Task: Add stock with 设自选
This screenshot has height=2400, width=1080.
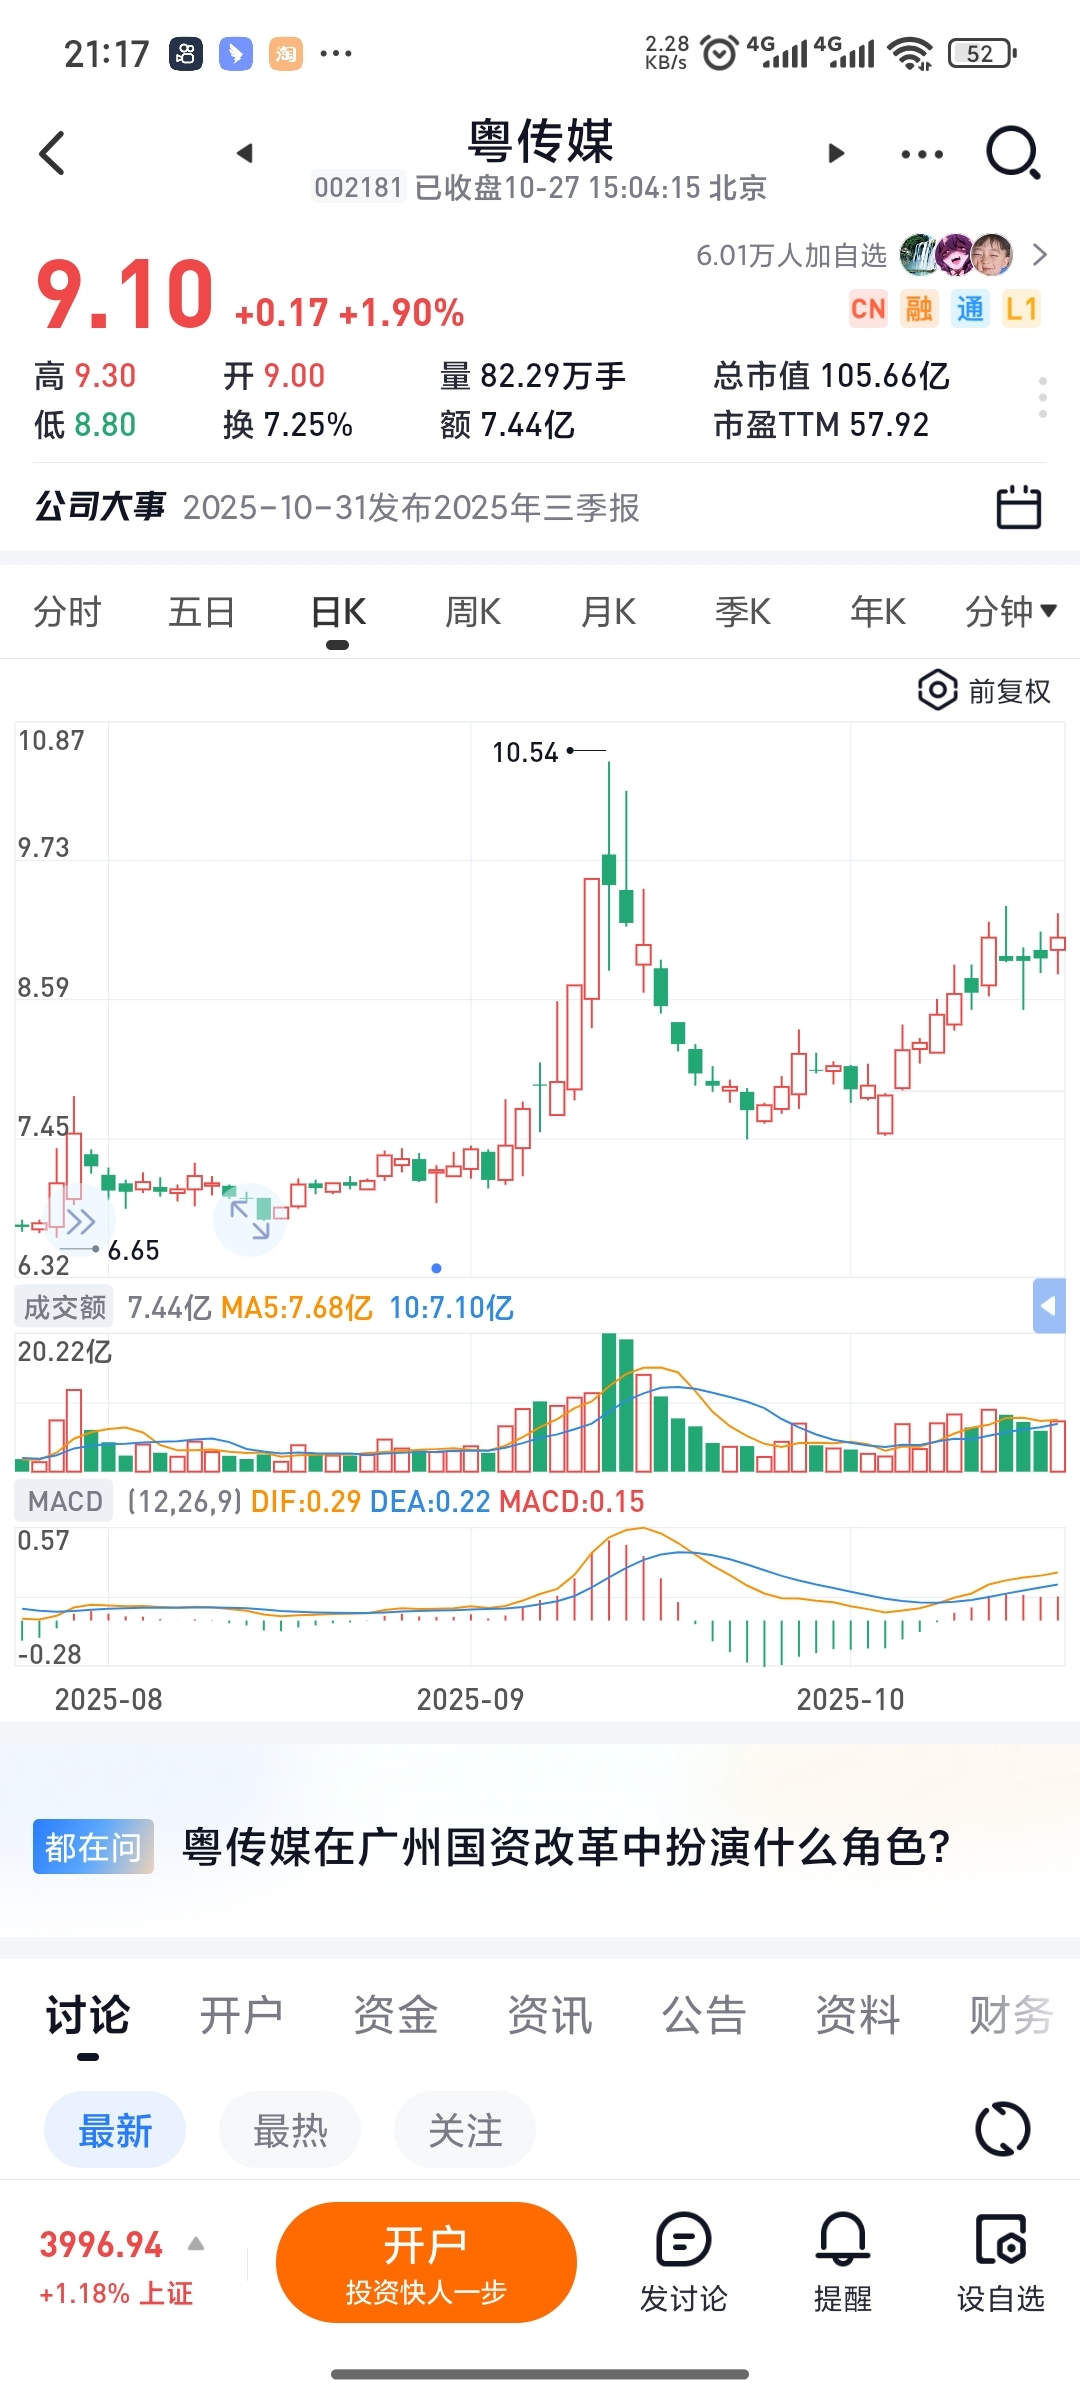Action: pos(1000,2262)
